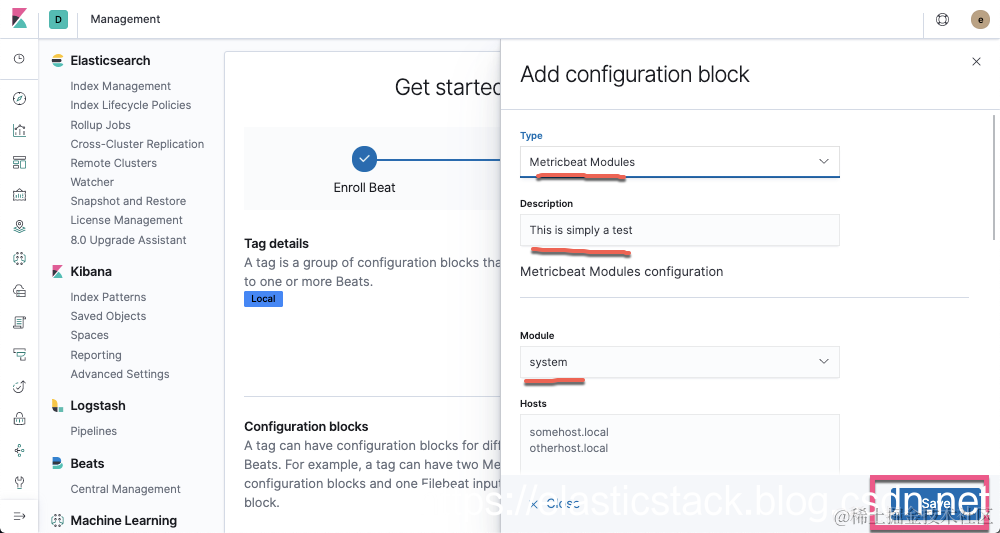Open the help lifebuoy icon in header

(x=942, y=19)
